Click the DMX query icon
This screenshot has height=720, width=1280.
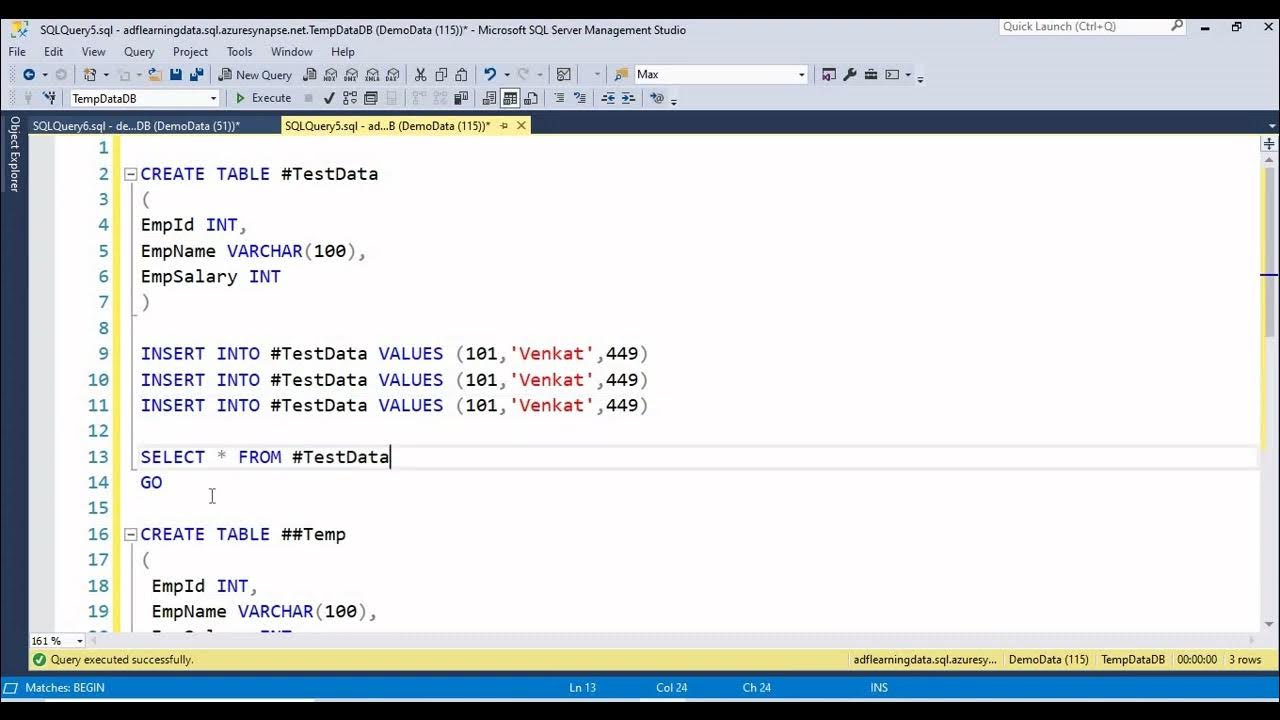351,74
